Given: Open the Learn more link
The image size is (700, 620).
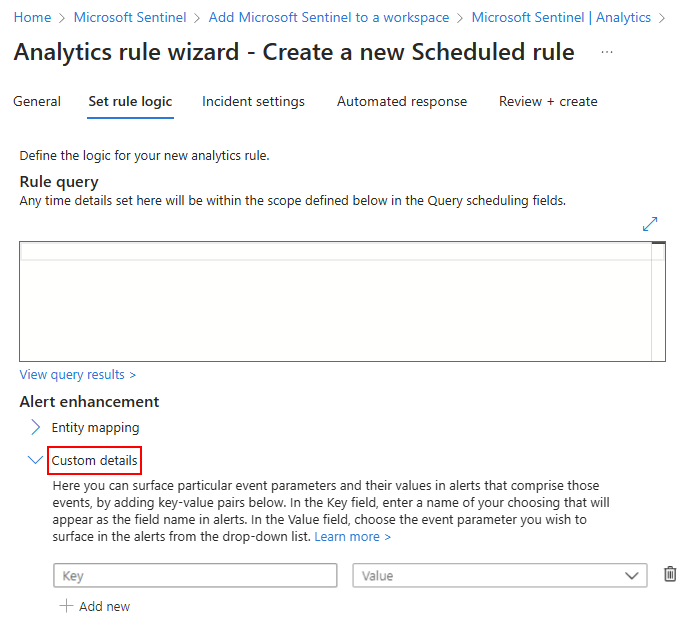Looking at the screenshot, I should pyautogui.click(x=352, y=537).
